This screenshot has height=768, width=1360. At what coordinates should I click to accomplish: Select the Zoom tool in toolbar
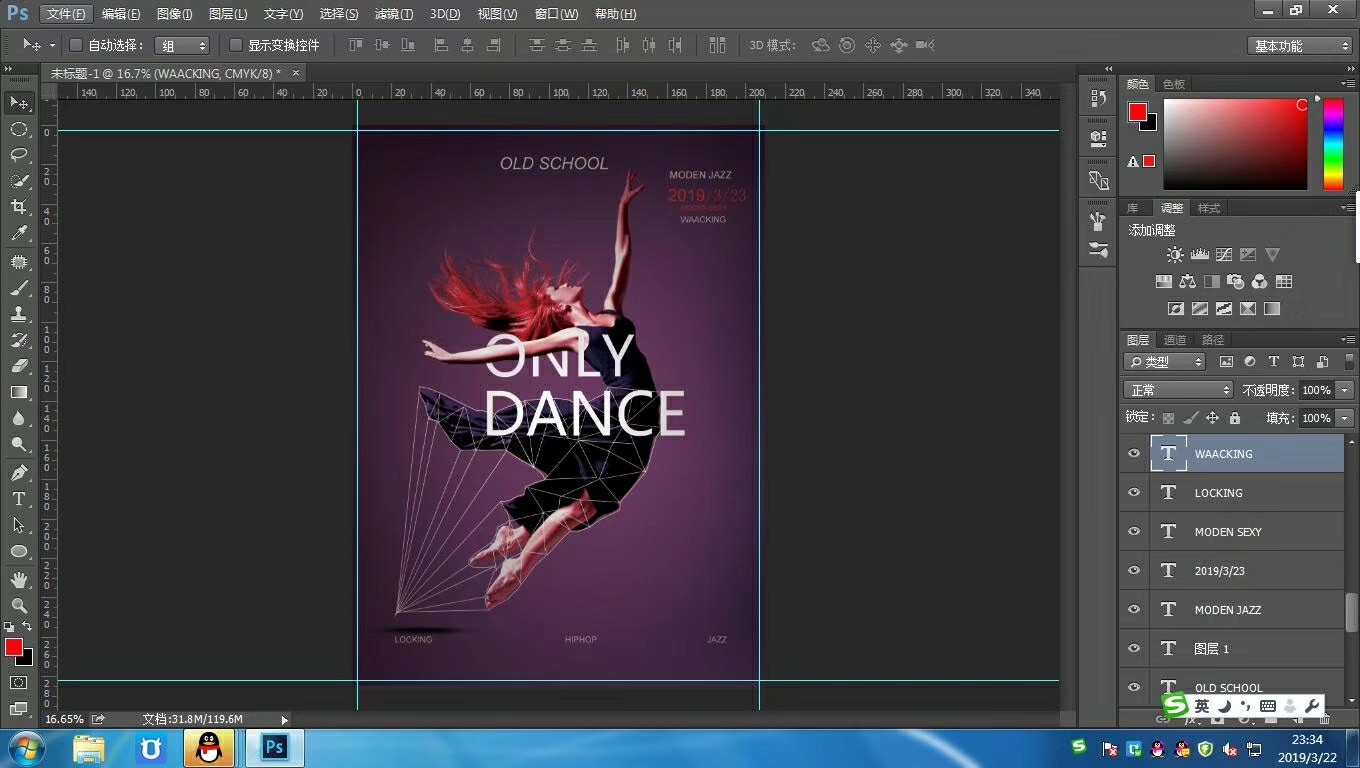(19, 606)
